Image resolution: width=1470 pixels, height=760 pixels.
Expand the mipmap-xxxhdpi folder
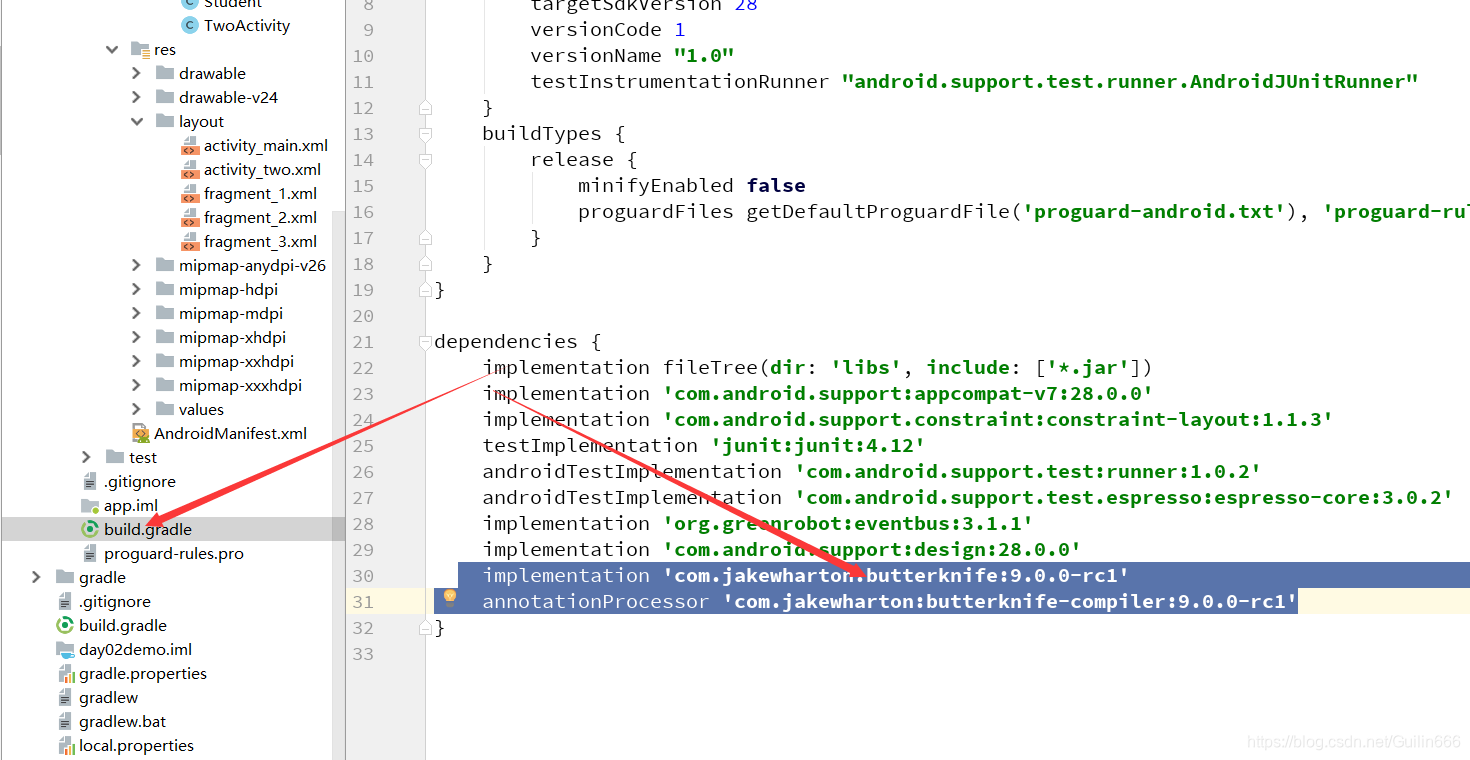click(136, 386)
